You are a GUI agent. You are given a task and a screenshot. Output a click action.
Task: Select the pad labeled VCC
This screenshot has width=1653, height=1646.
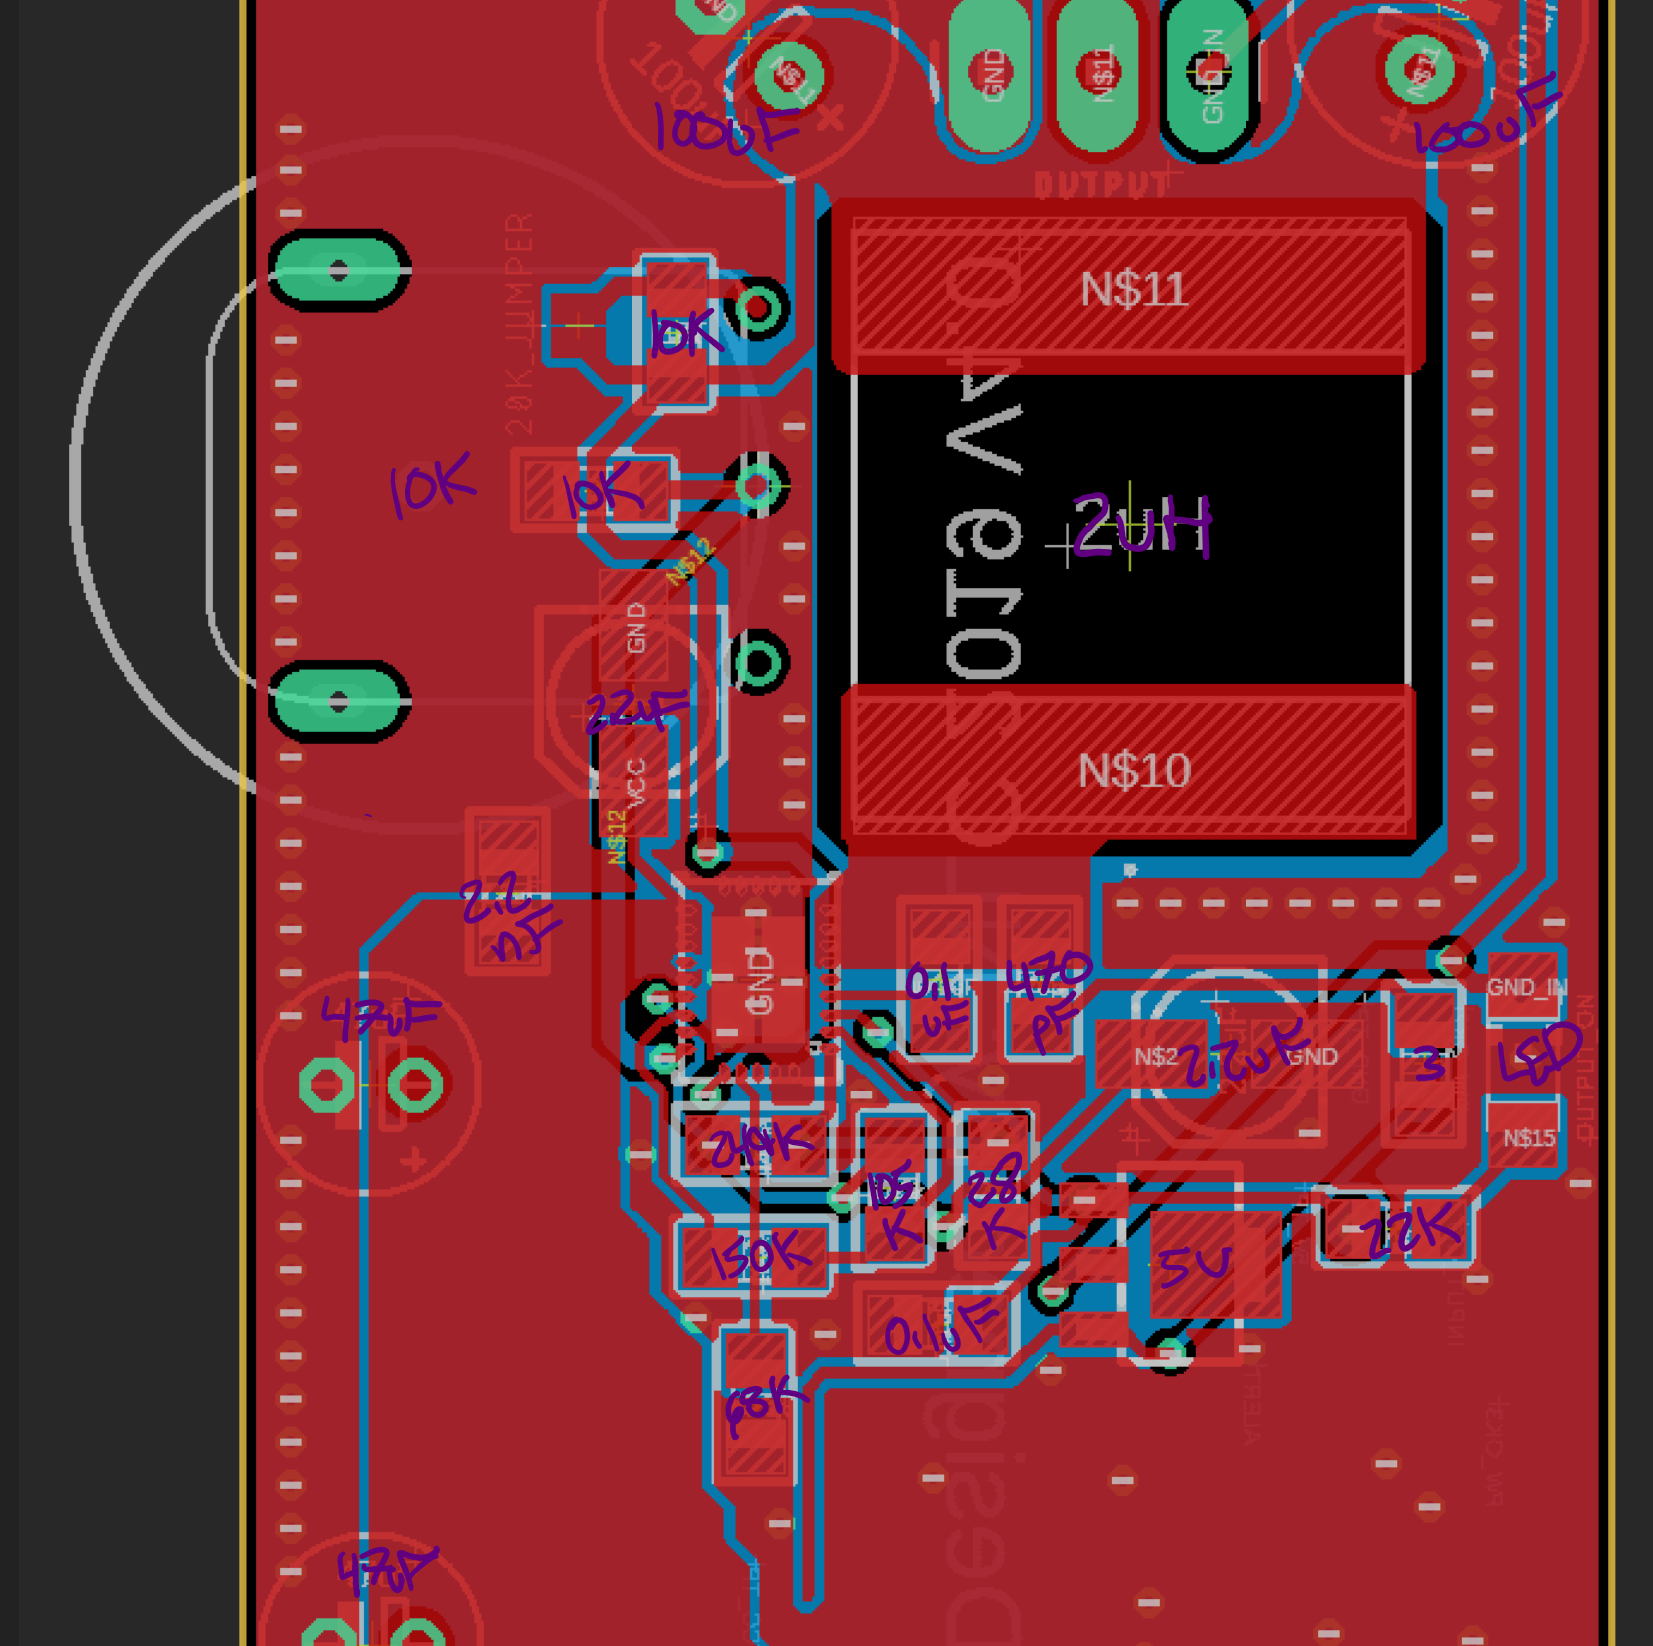(x=635, y=780)
